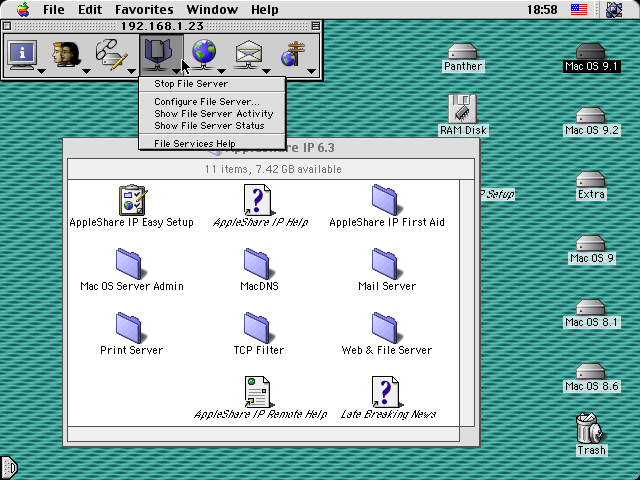Open File Services Help entry
Screen dimensions: 640x480
[x=212, y=144]
